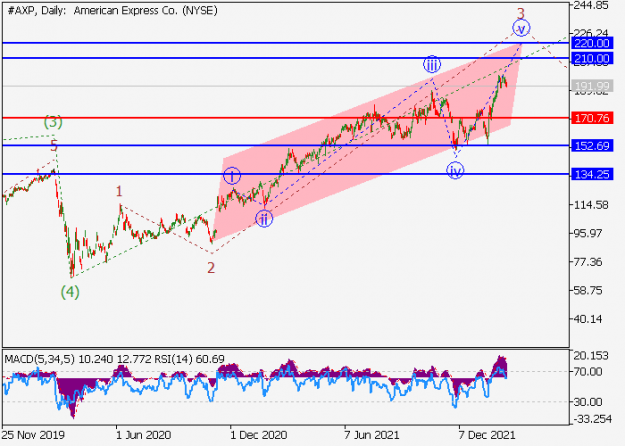Click the 7 Jun 2021 date label
This screenshot has height=446, width=625.
coord(372,435)
